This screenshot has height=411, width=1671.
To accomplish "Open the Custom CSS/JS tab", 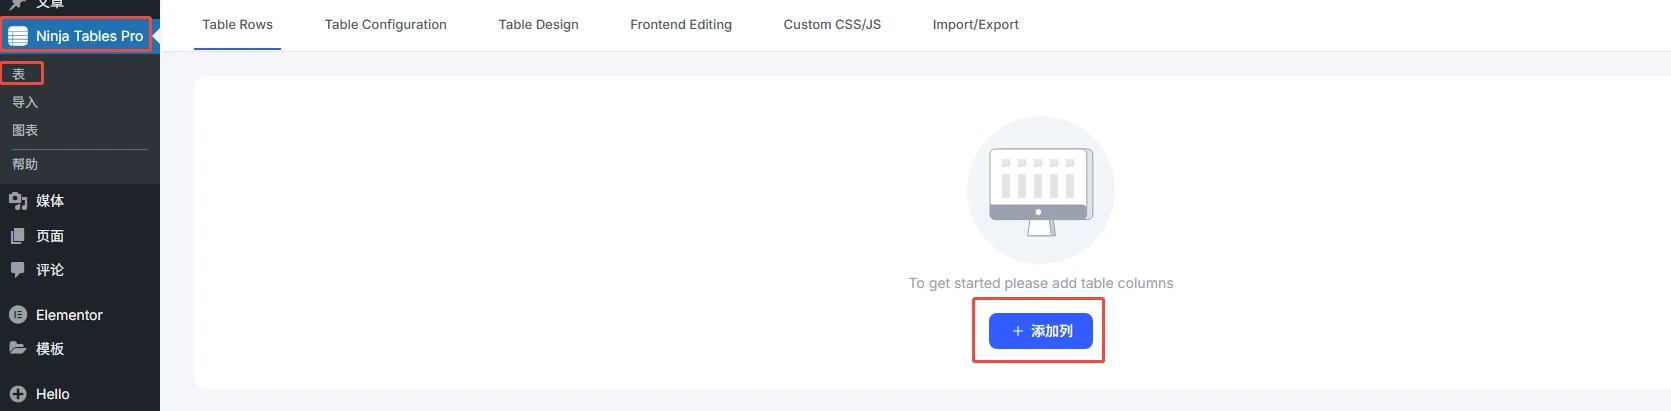I will pyautogui.click(x=832, y=25).
